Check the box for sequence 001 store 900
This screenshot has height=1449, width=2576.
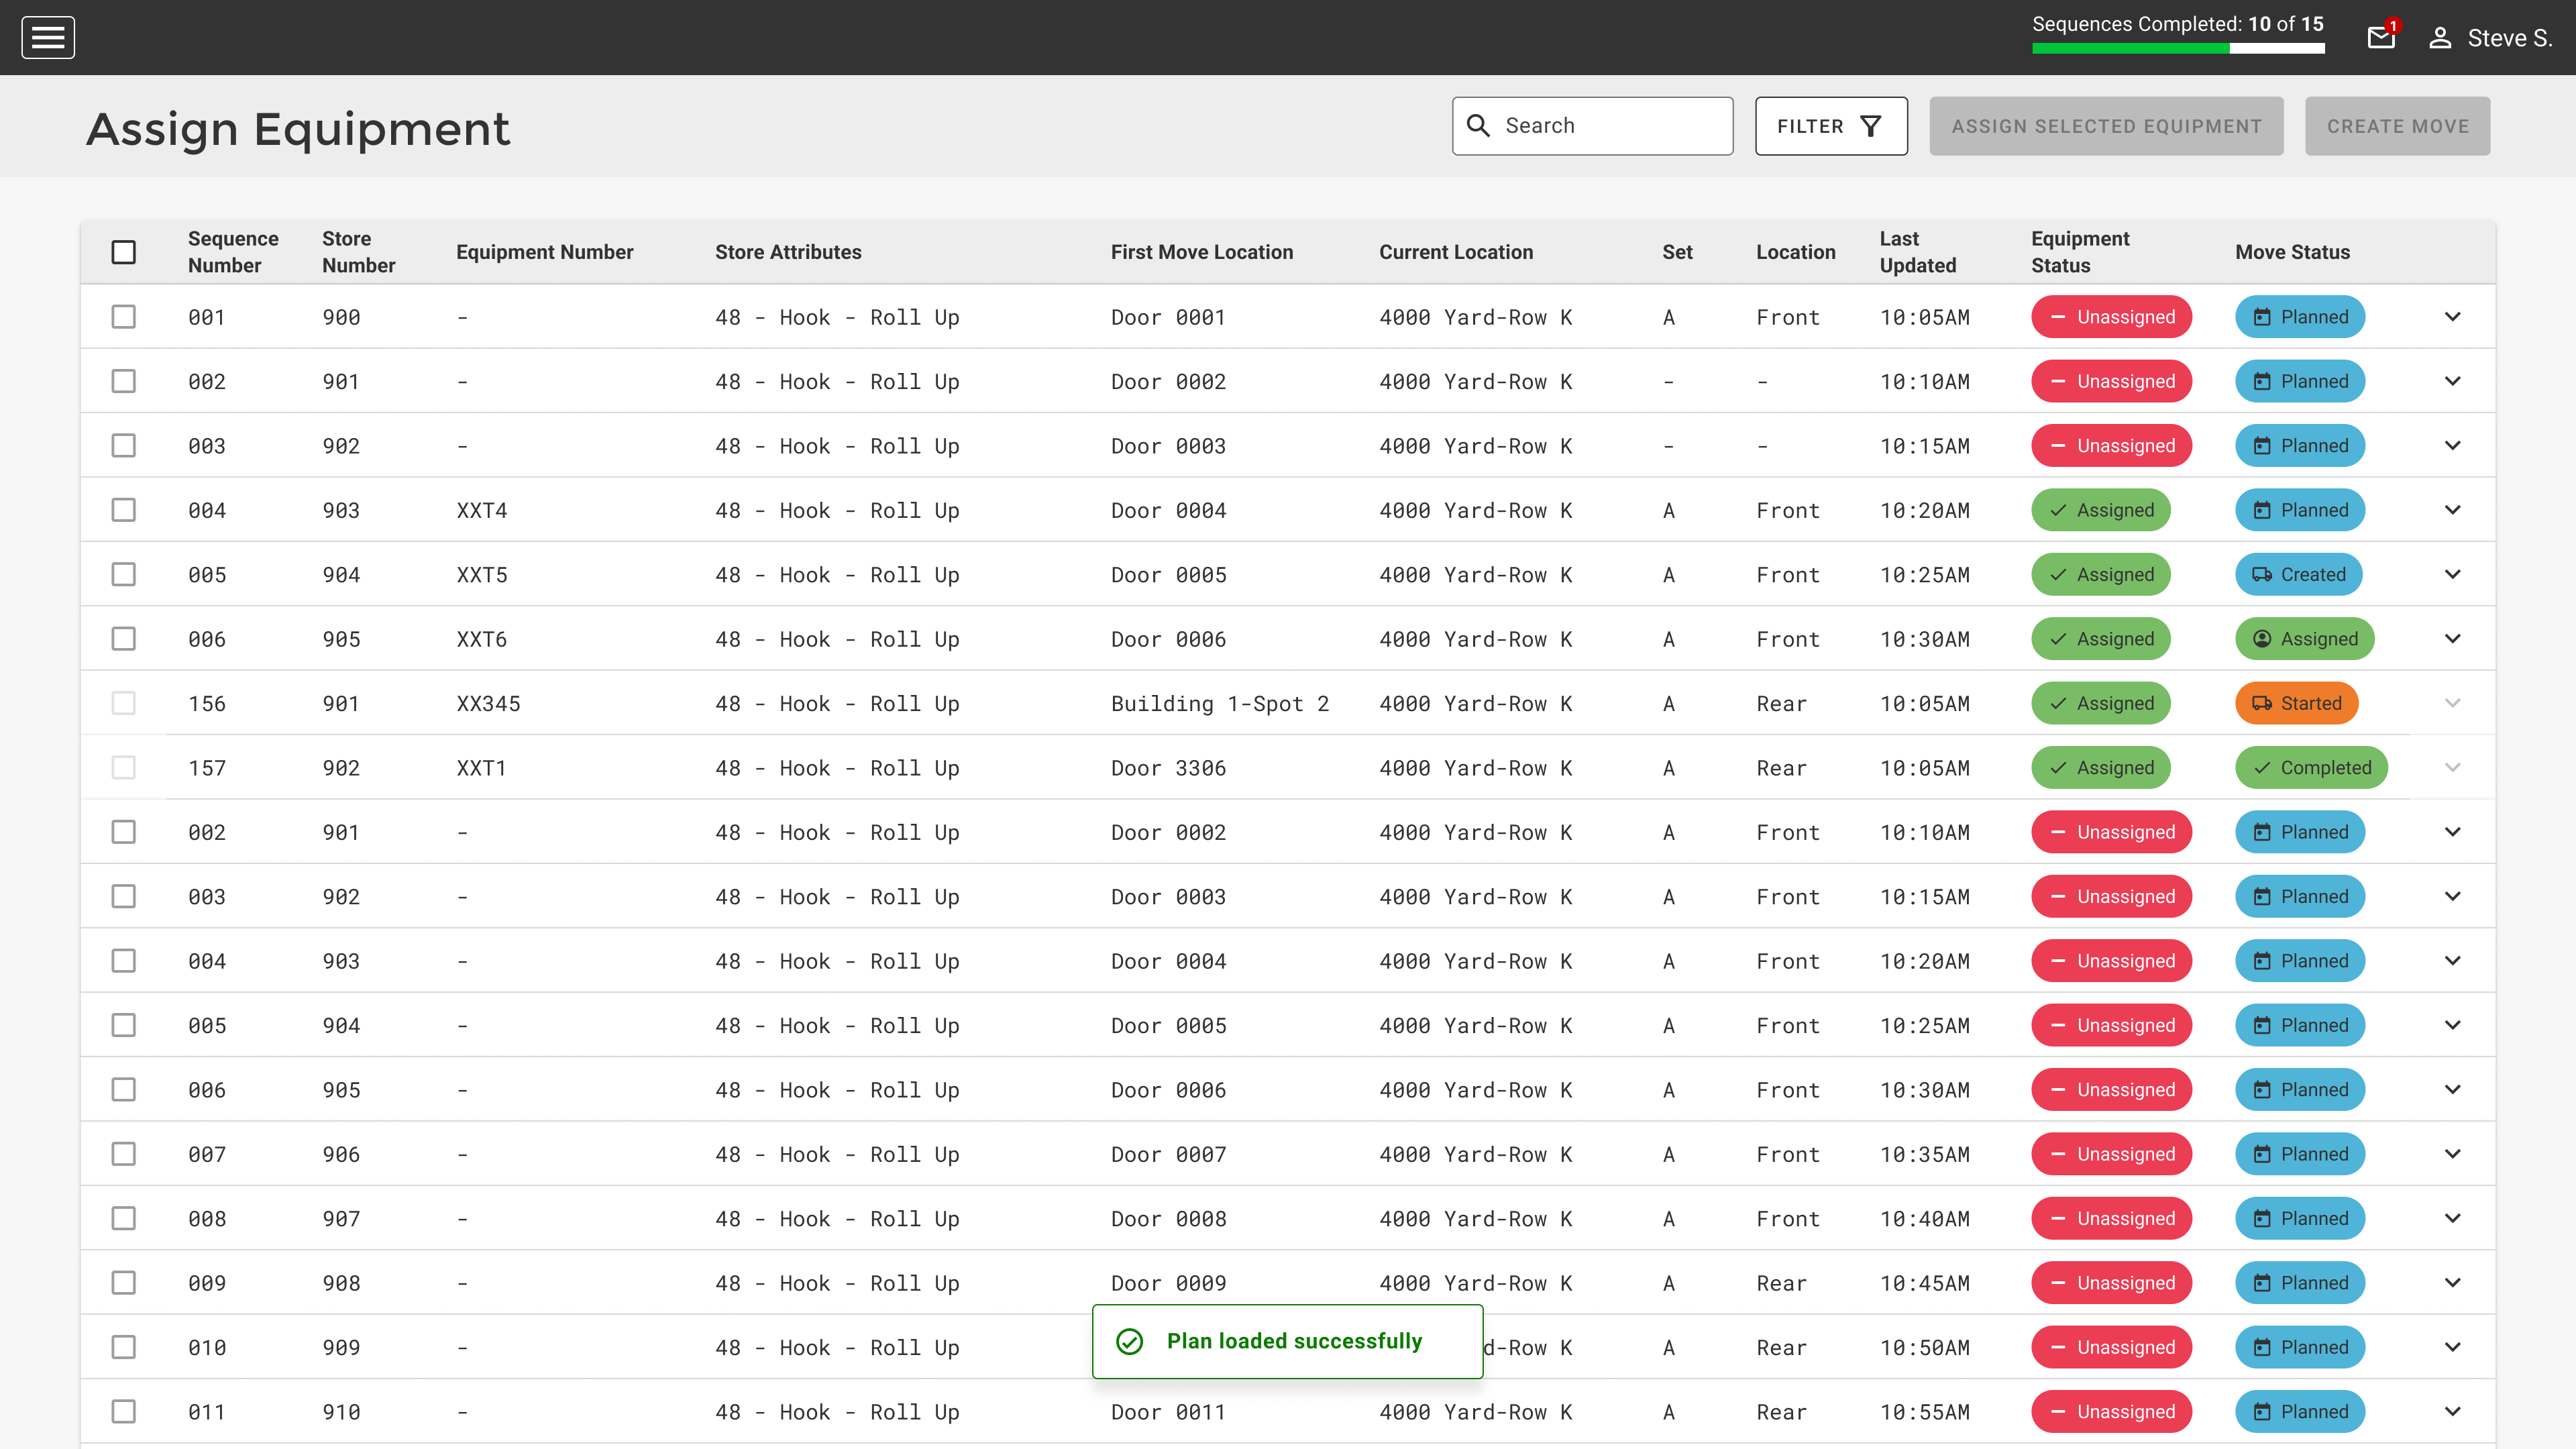(x=124, y=317)
